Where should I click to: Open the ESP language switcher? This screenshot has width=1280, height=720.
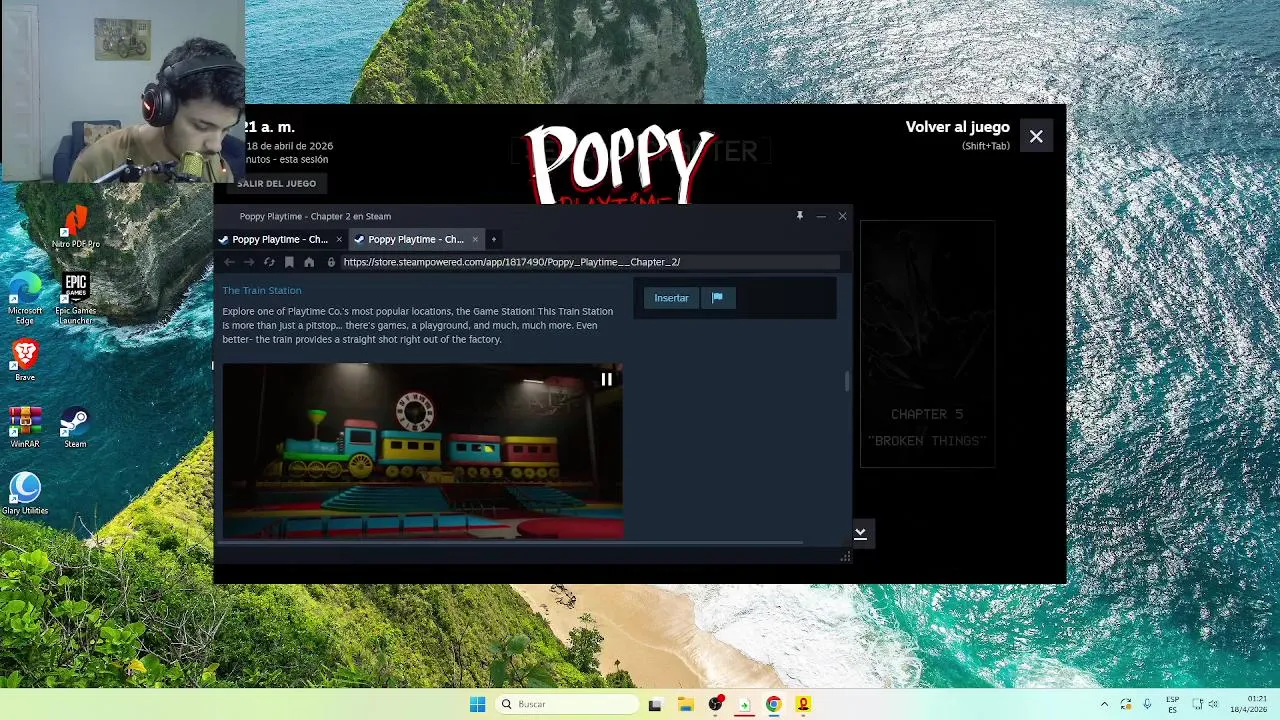(1172, 704)
